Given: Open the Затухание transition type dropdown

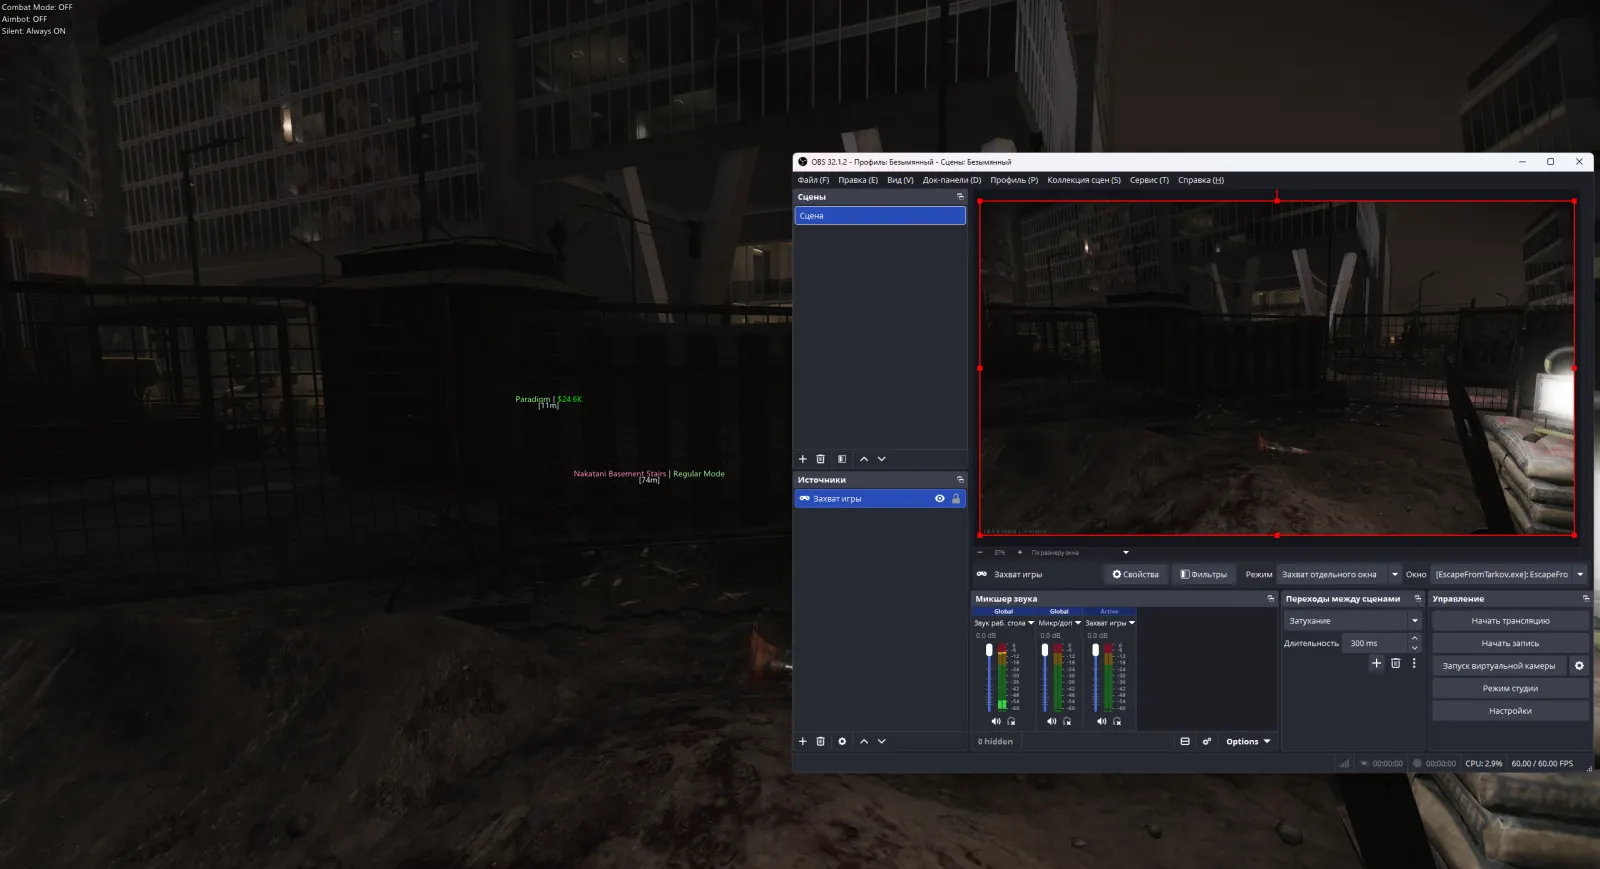Looking at the screenshot, I should pos(1353,621).
